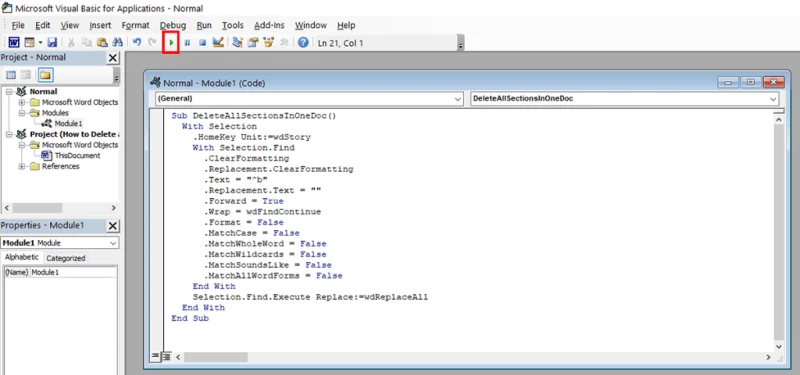Expand Microsoft Word Objects under Normal
The width and height of the screenshot is (800, 375).
22,103
